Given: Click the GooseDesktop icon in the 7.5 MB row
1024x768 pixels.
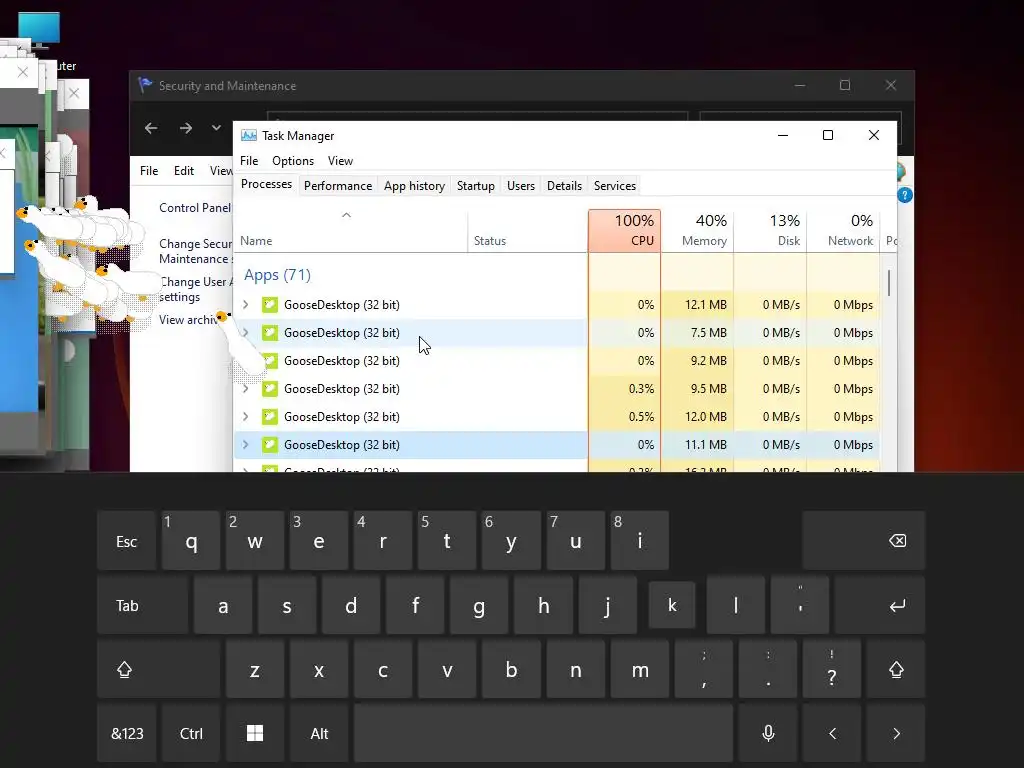Looking at the screenshot, I should pyautogui.click(x=270, y=332).
